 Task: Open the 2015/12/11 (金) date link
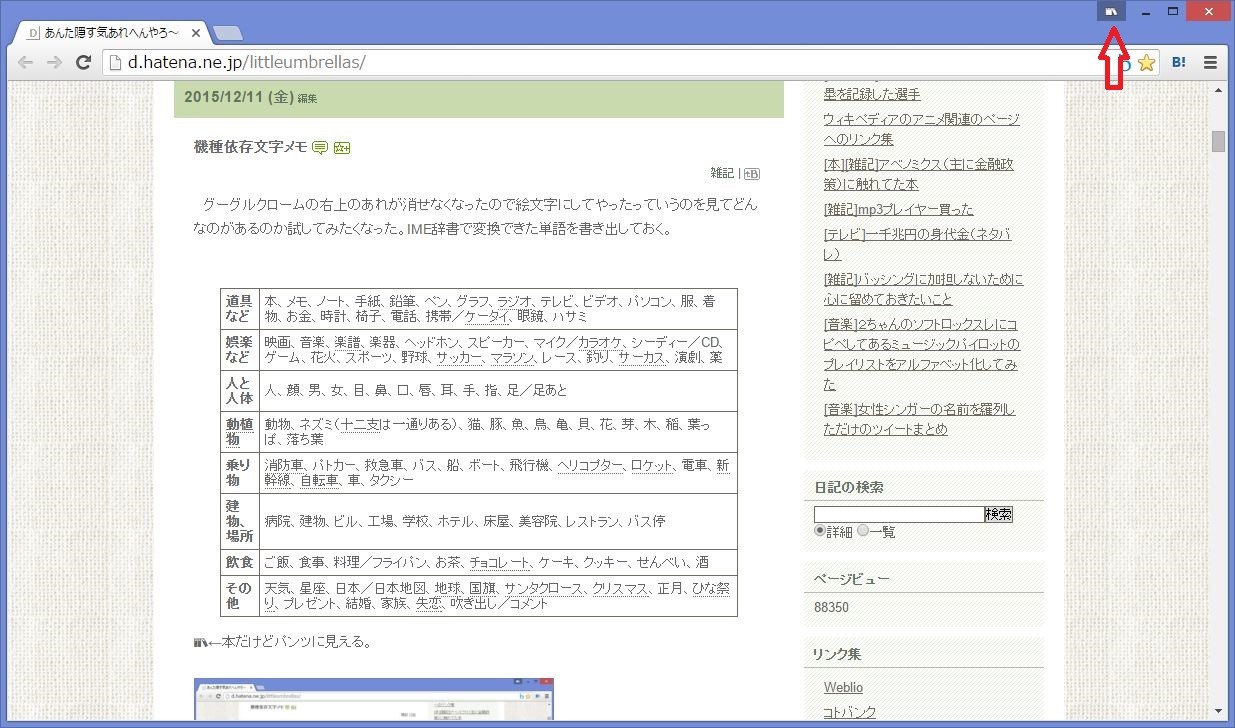point(238,97)
